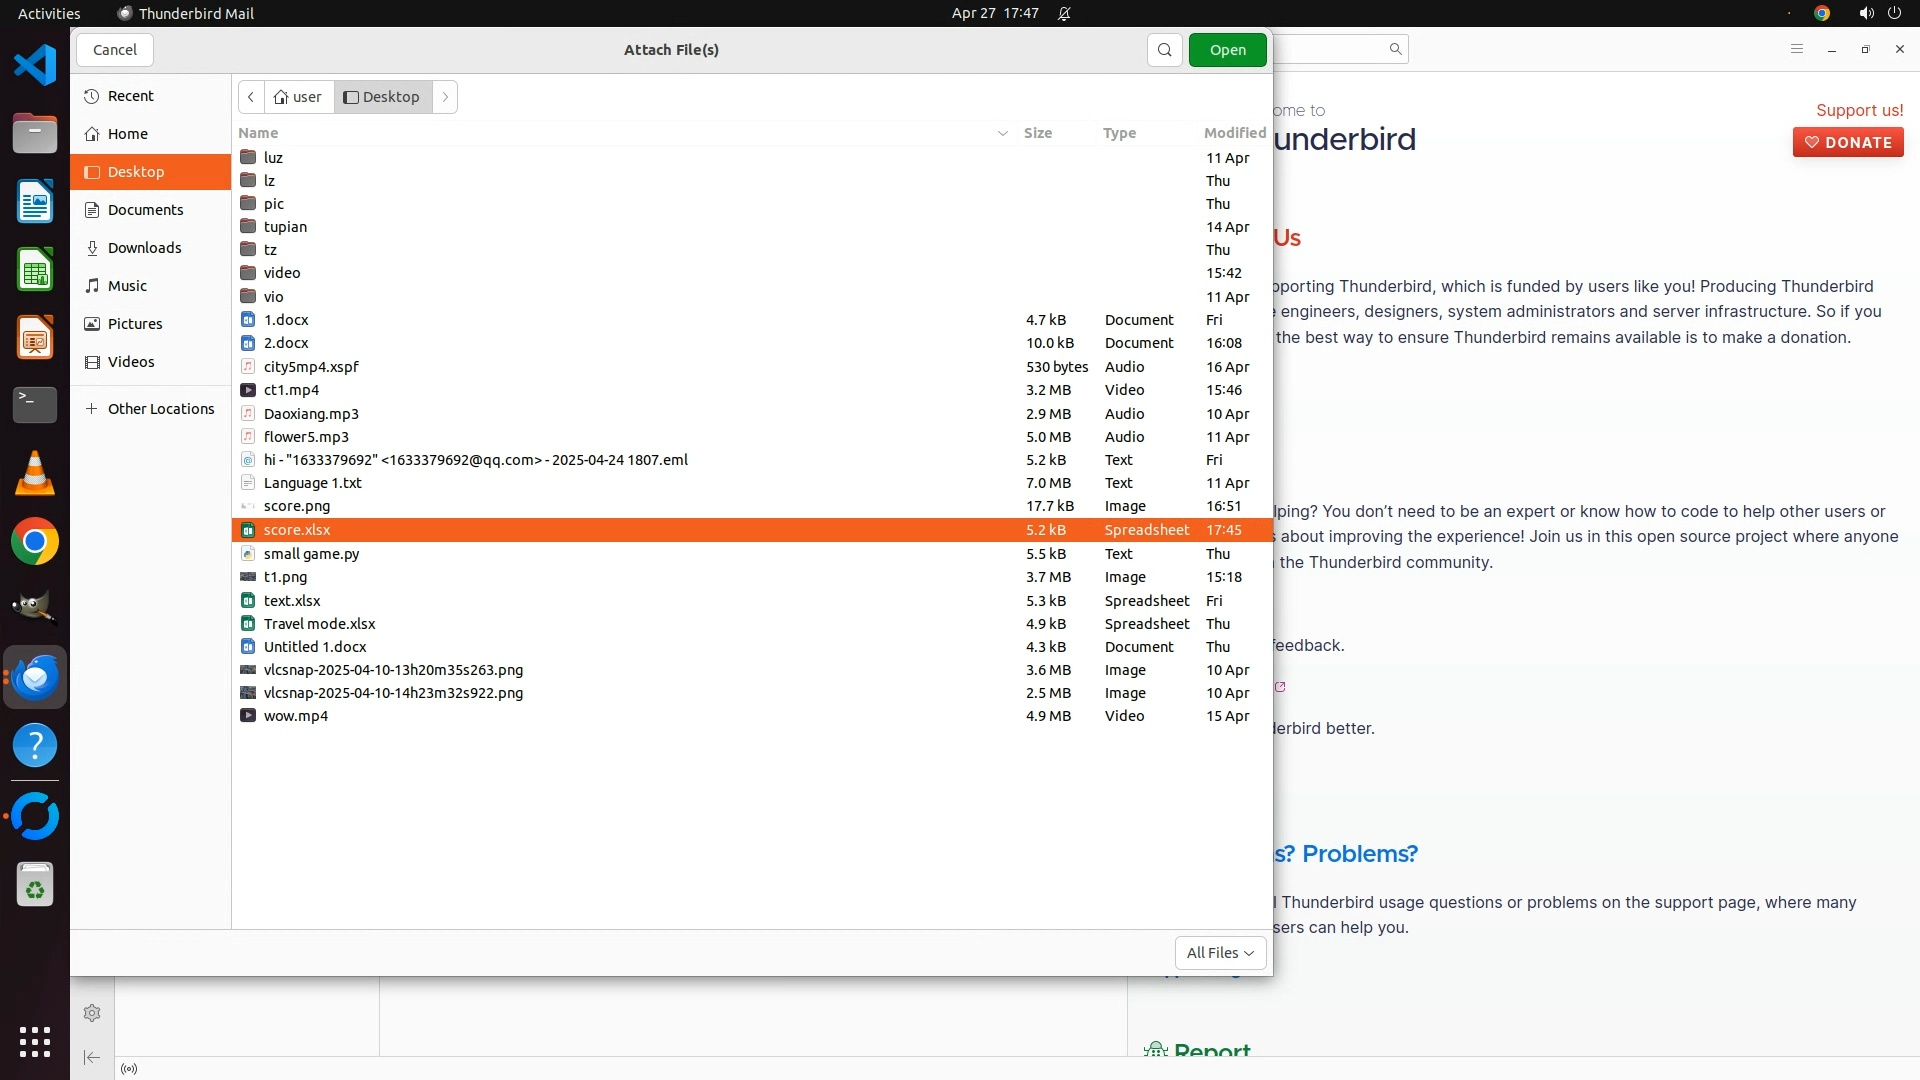Screen dimensions: 1920x1080
Task: Click the path bar right chevron
Action: click(x=445, y=97)
